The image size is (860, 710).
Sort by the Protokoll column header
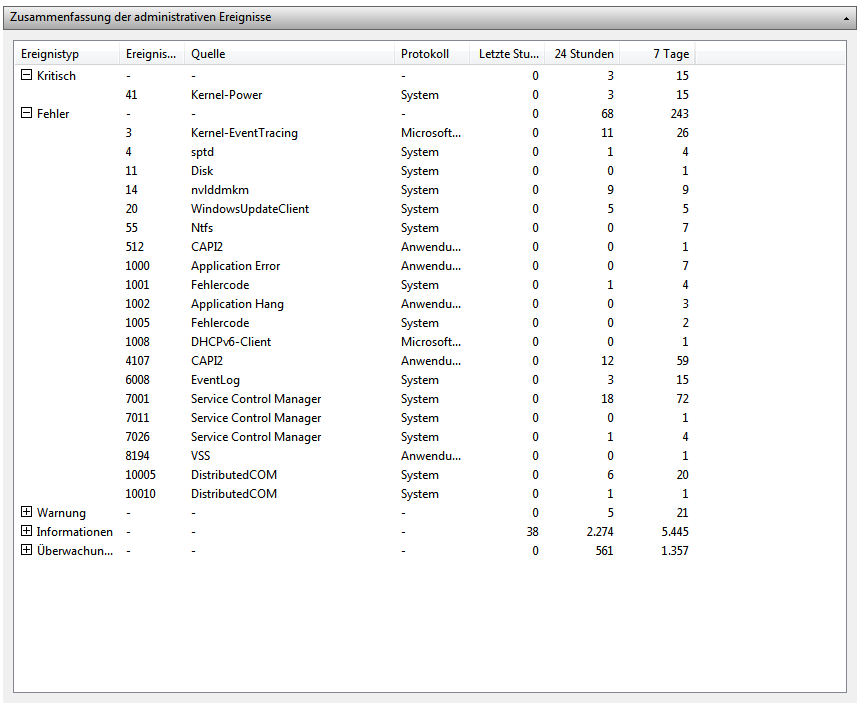432,54
